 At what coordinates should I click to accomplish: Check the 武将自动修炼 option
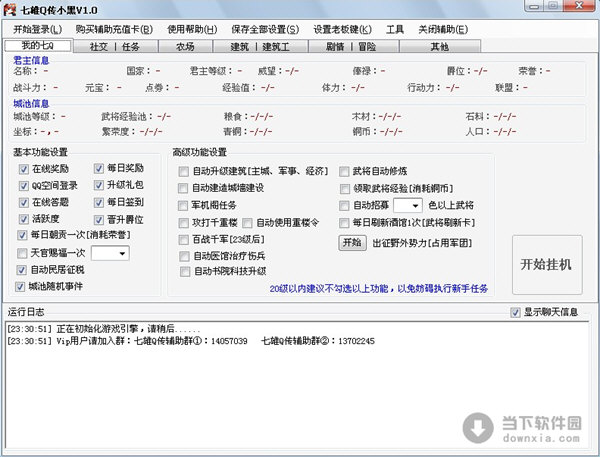(x=345, y=171)
